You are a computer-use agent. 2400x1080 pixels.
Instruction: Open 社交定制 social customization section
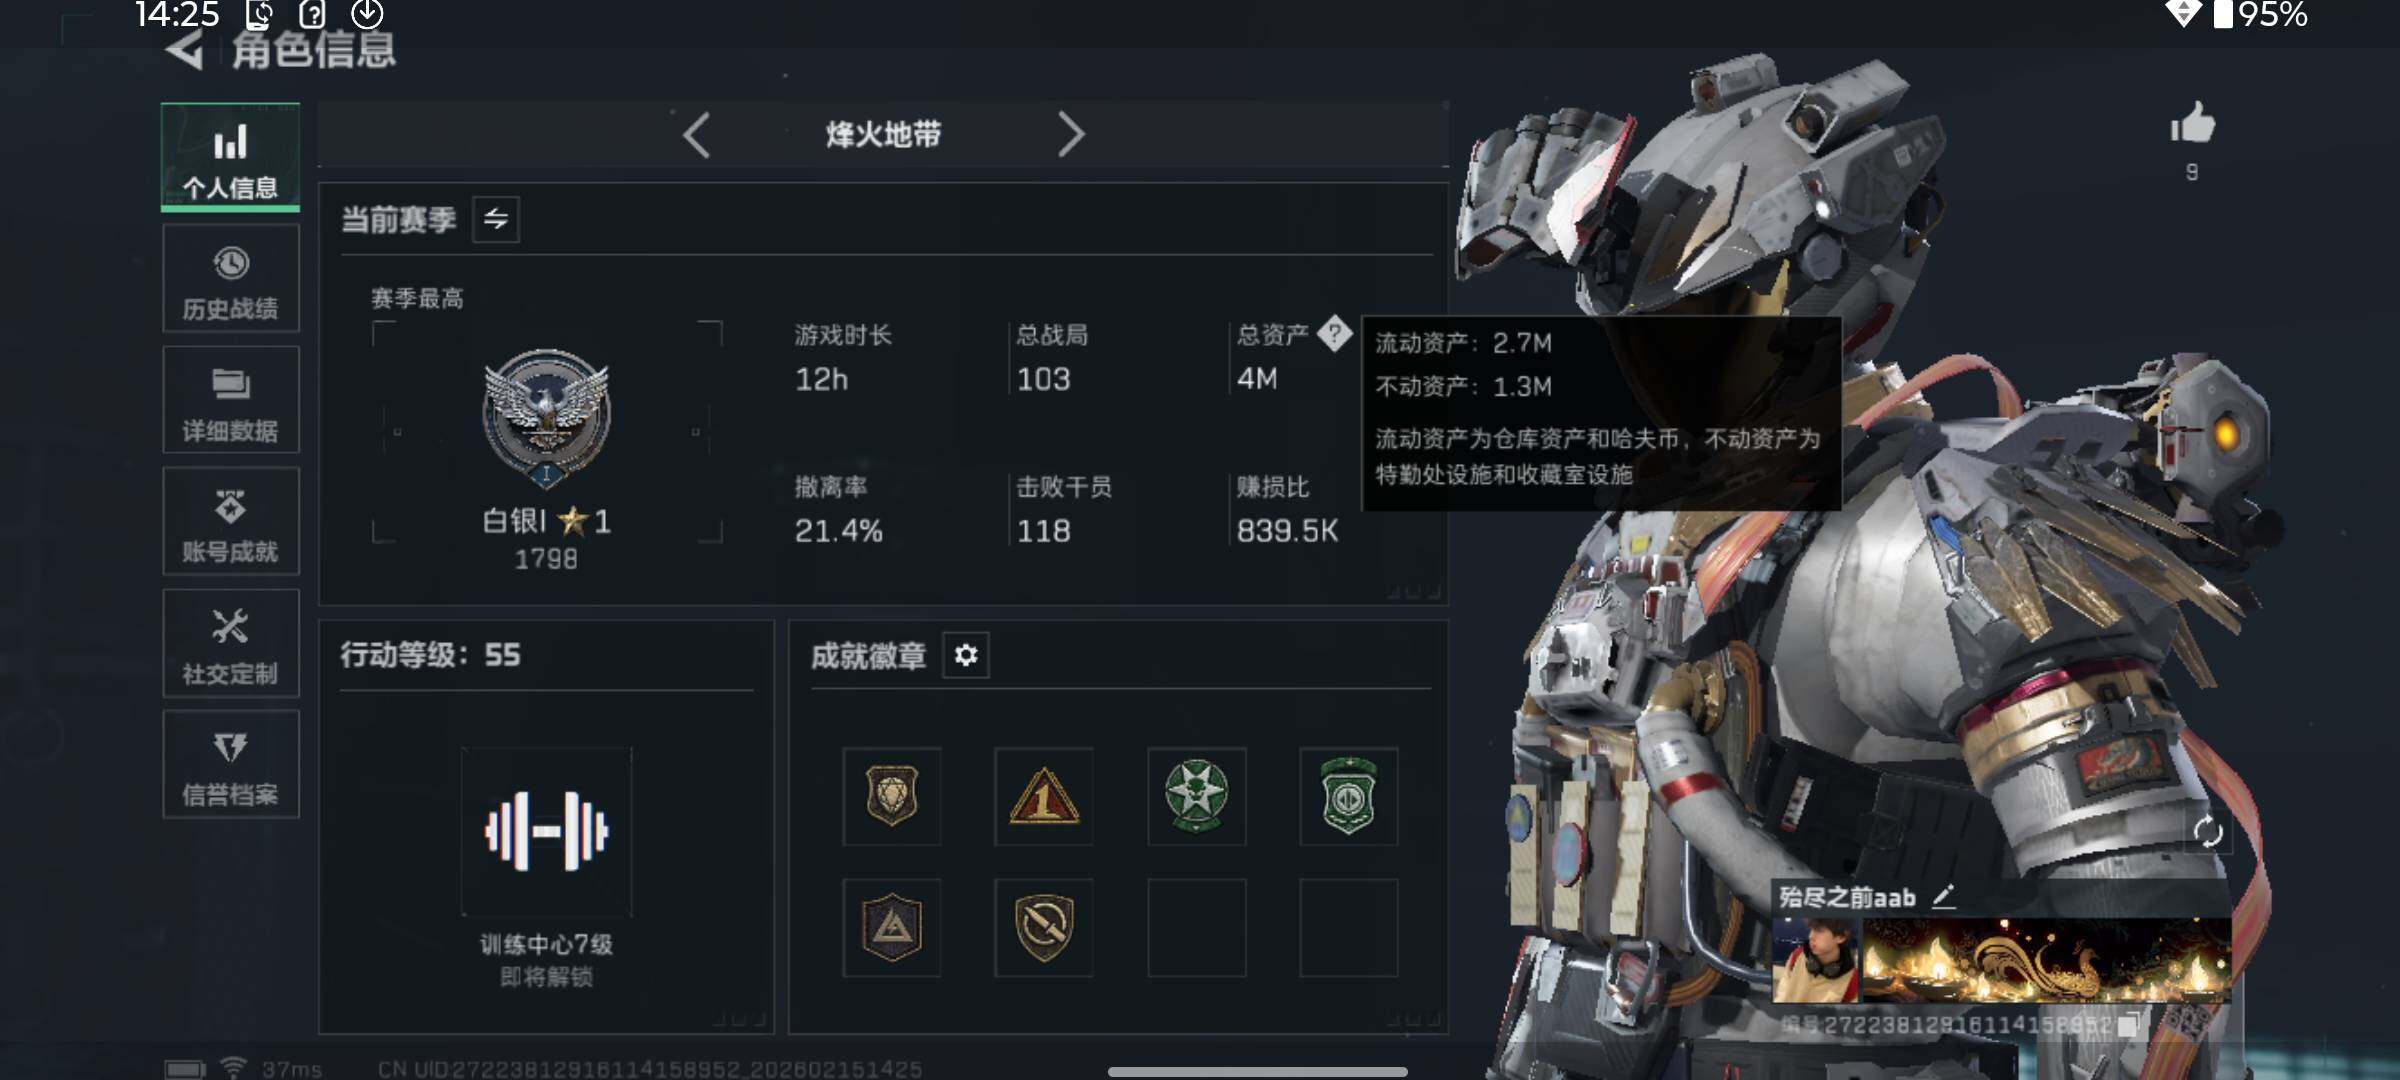[230, 643]
